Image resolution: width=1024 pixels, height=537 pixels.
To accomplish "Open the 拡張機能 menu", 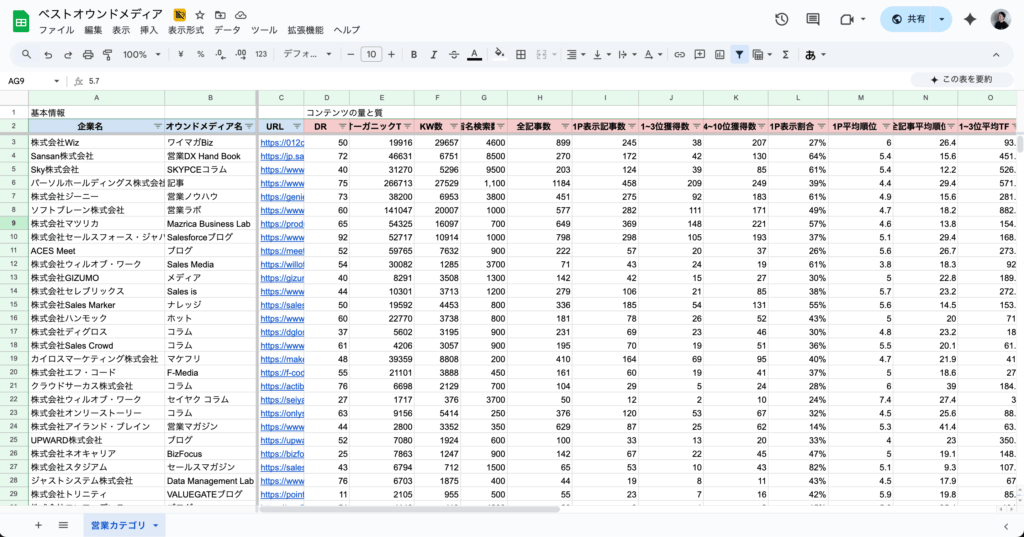I will (305, 30).
